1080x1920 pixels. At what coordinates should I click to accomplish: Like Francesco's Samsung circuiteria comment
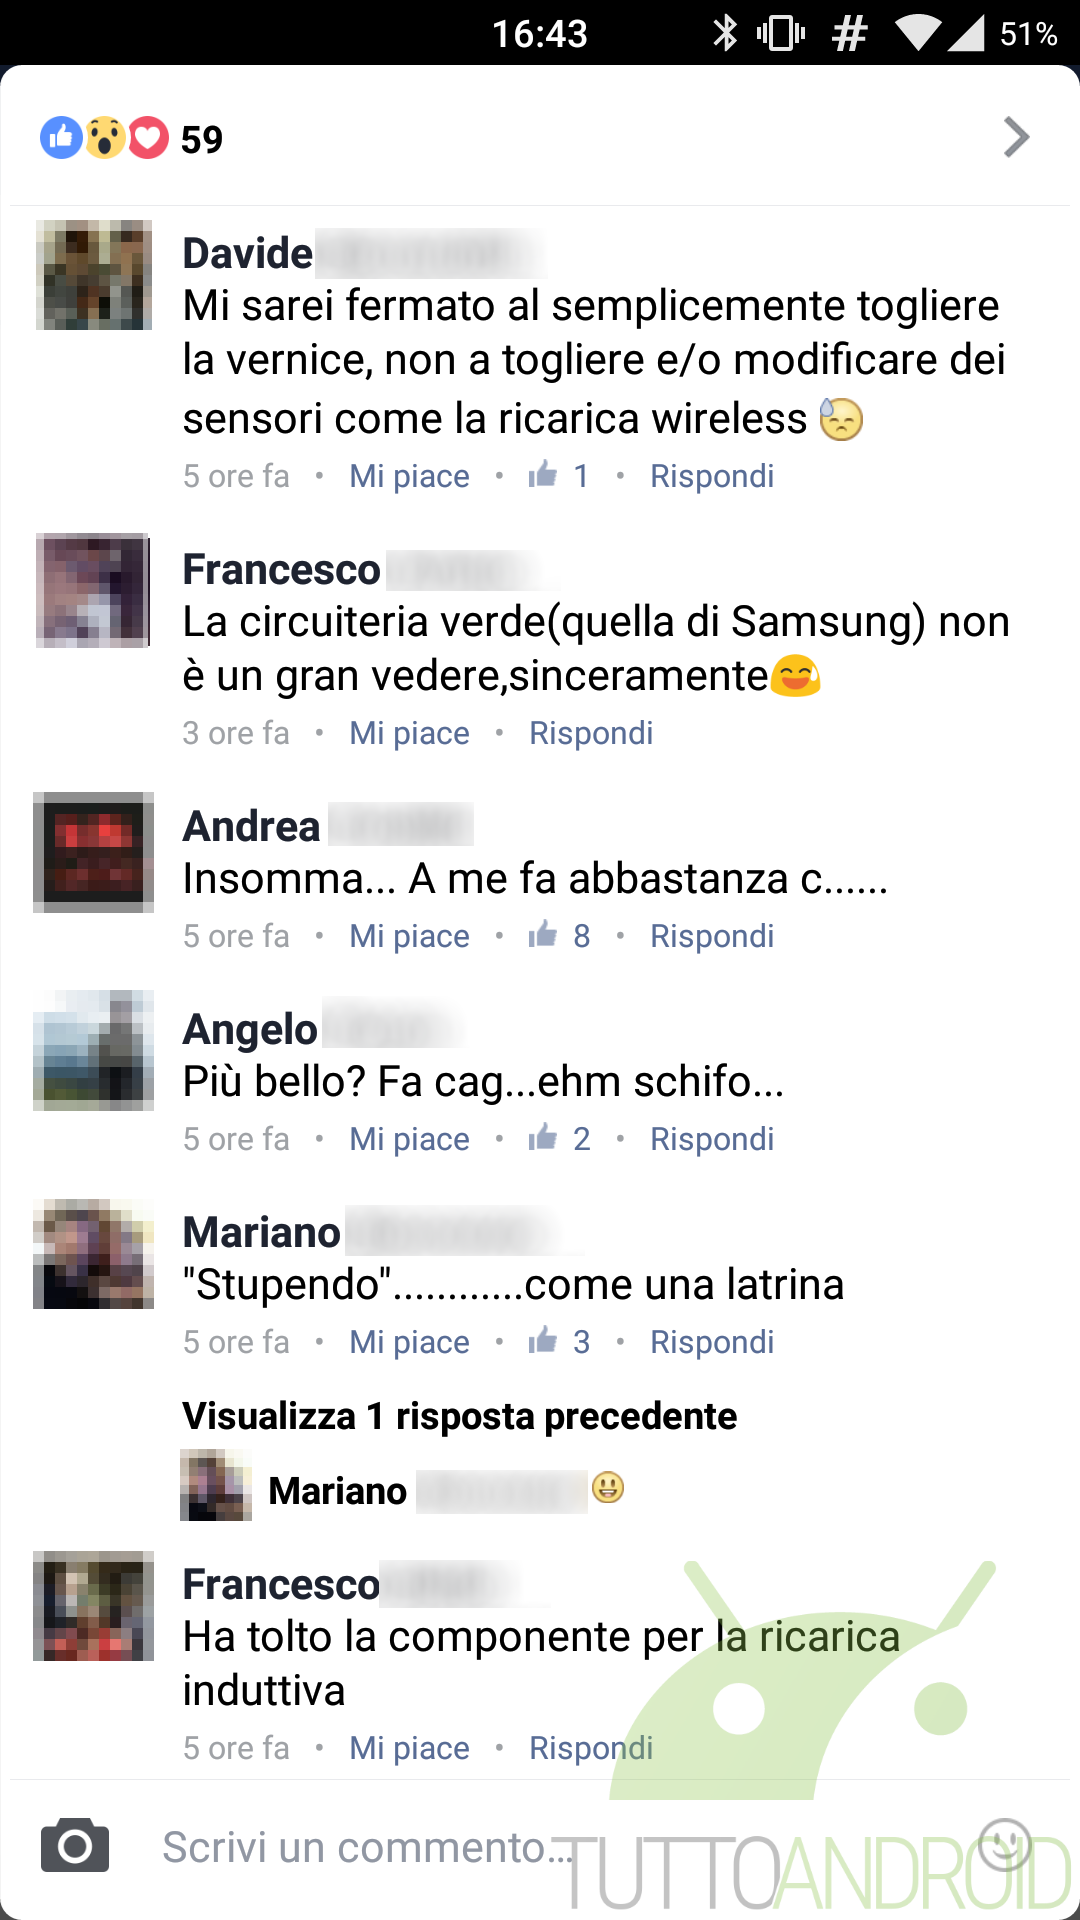tap(409, 733)
